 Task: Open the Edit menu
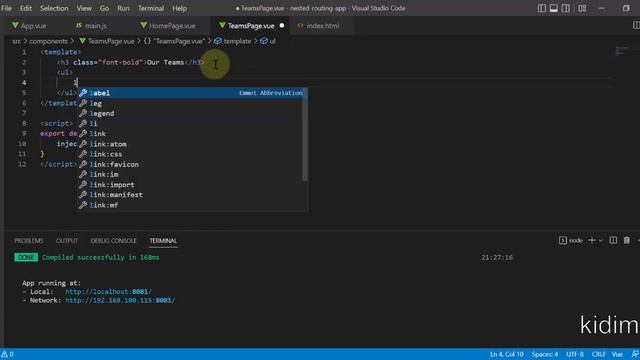(26, 8)
